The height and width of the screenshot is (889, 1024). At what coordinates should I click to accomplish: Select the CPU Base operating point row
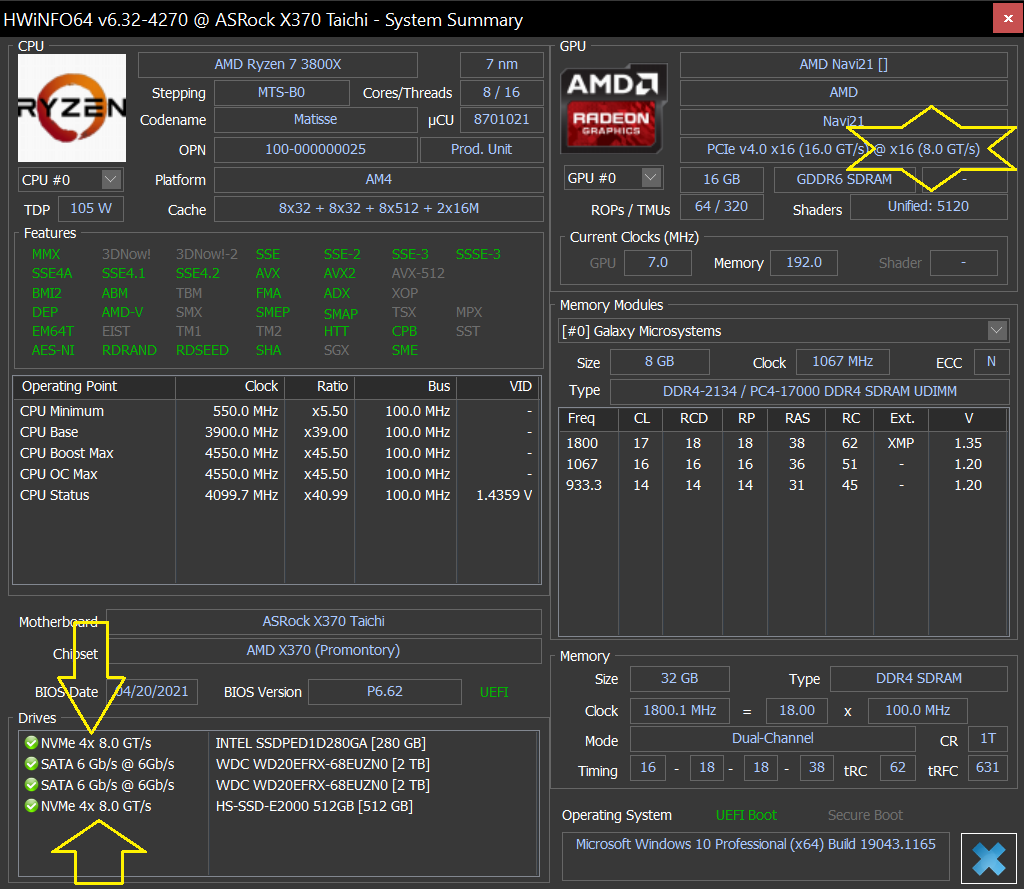[276, 432]
